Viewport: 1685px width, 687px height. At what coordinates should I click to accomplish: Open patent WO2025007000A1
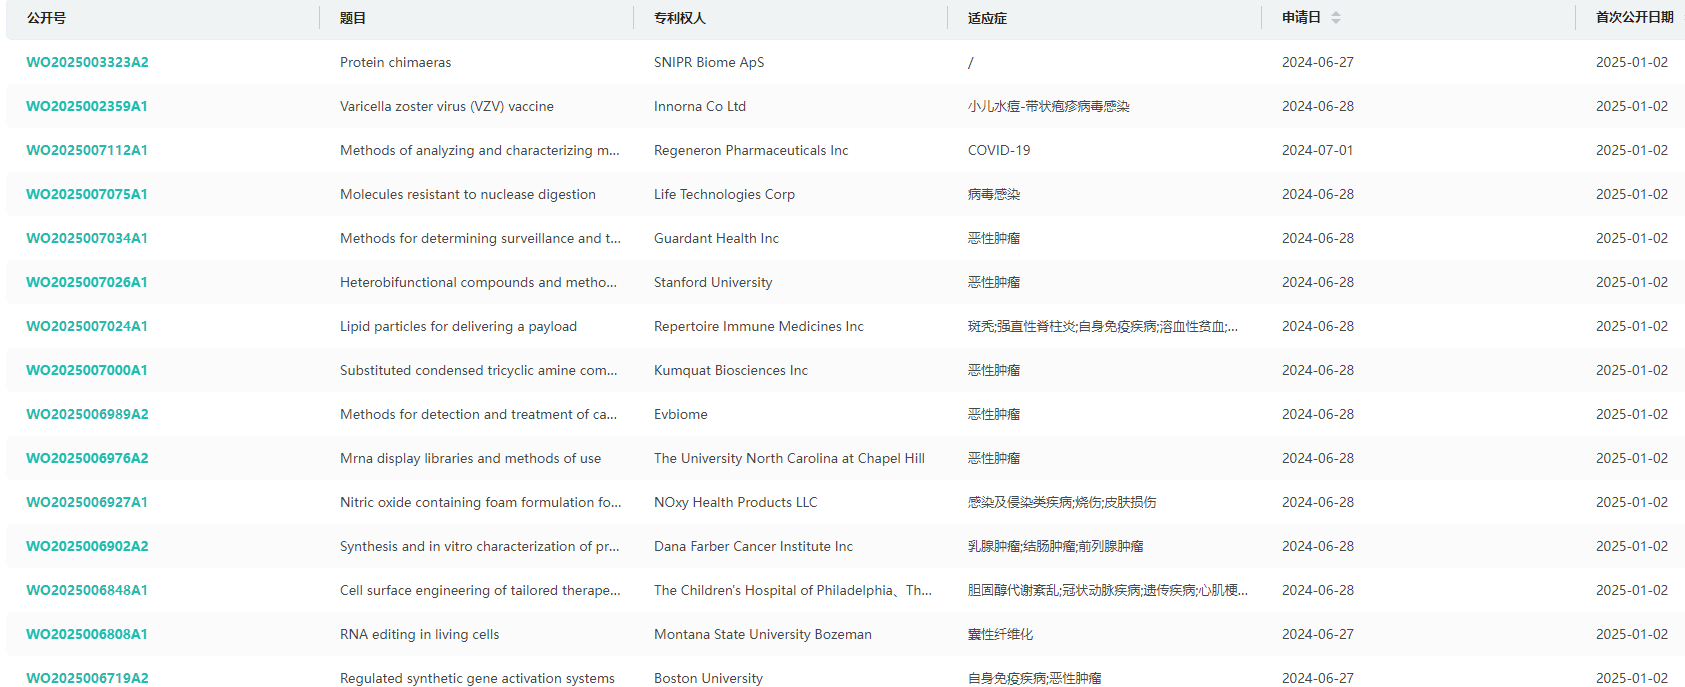point(87,370)
